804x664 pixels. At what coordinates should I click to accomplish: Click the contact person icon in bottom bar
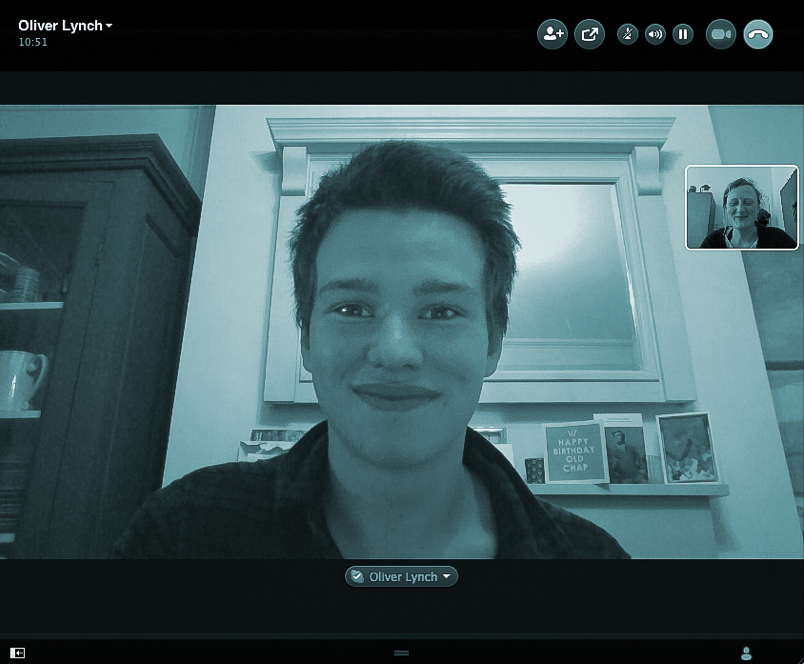[x=747, y=653]
